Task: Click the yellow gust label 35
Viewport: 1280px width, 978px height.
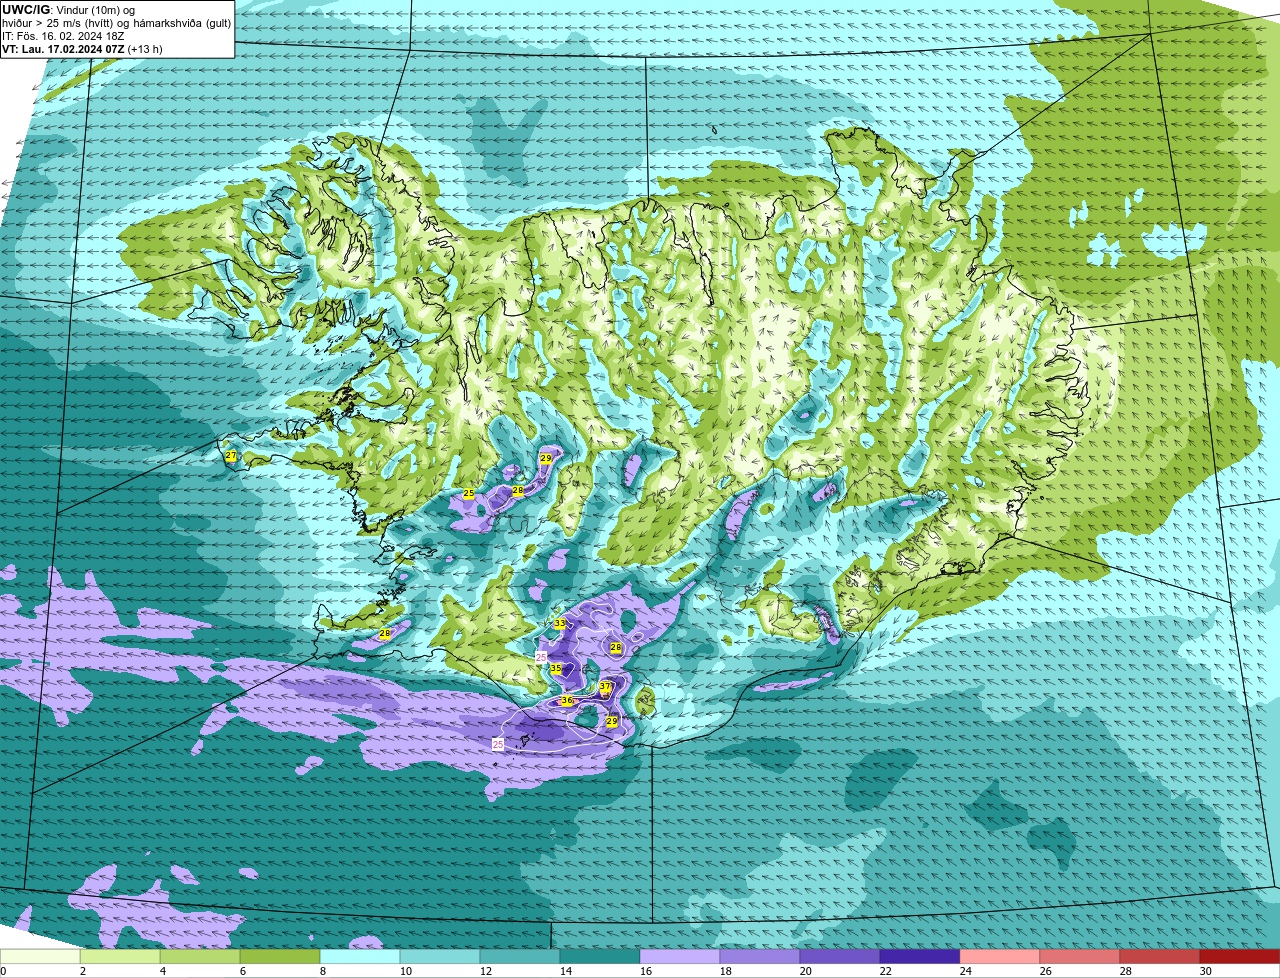Action: click(556, 668)
